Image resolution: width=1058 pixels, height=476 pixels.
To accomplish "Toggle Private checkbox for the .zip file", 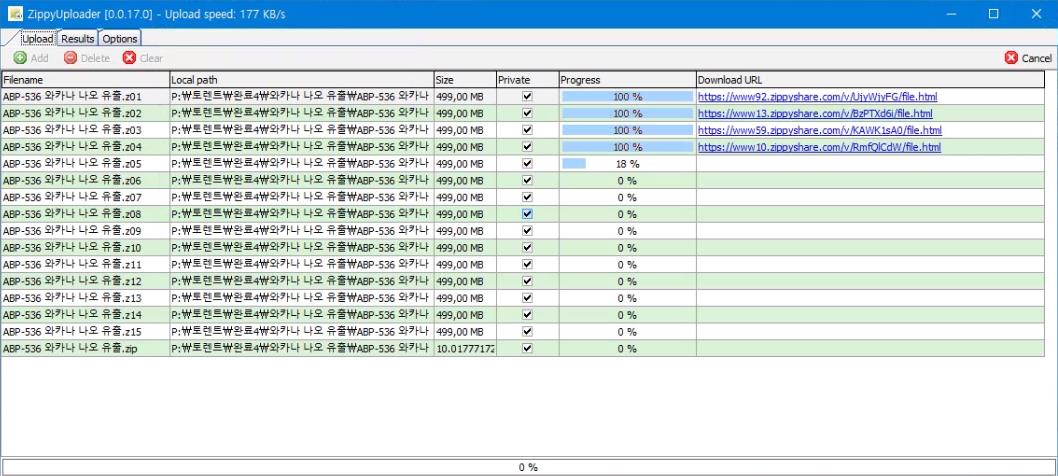I will [x=527, y=348].
